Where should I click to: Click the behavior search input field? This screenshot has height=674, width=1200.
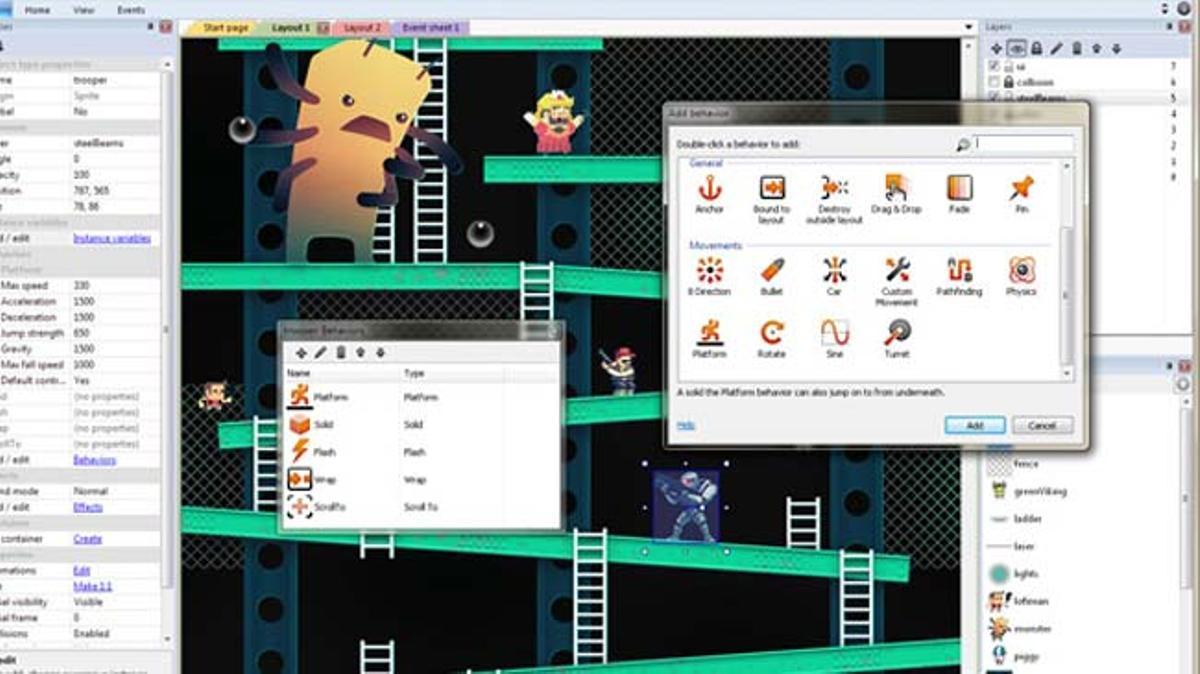(x=1020, y=143)
